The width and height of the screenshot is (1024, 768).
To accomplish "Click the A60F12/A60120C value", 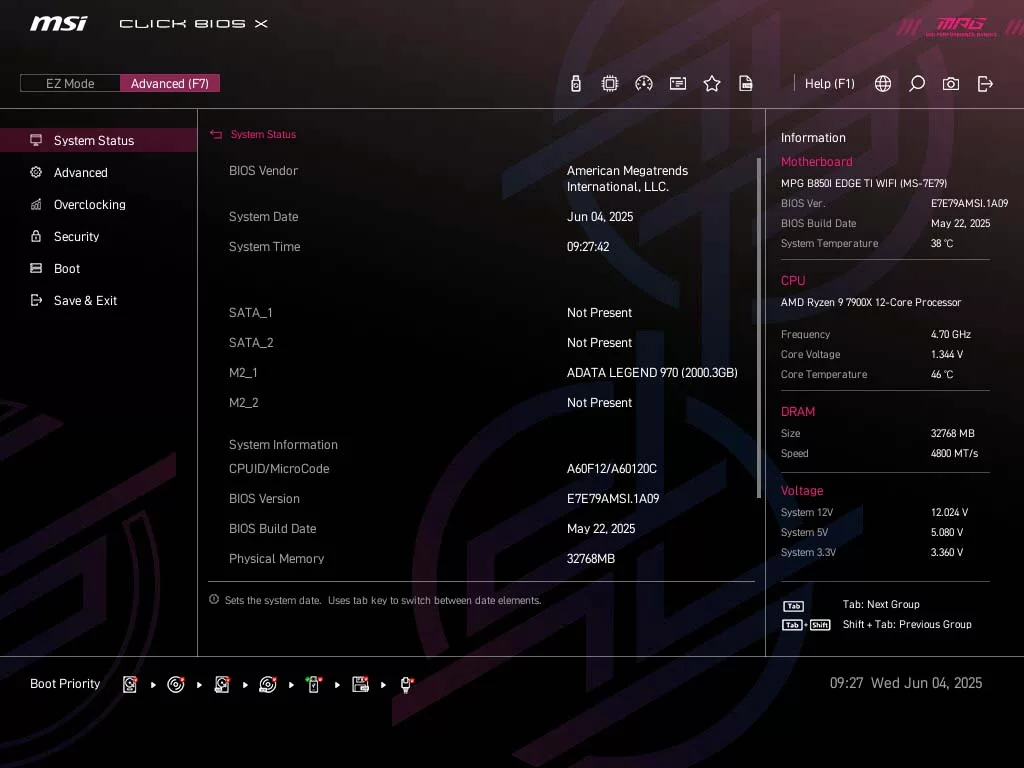I will (611, 469).
